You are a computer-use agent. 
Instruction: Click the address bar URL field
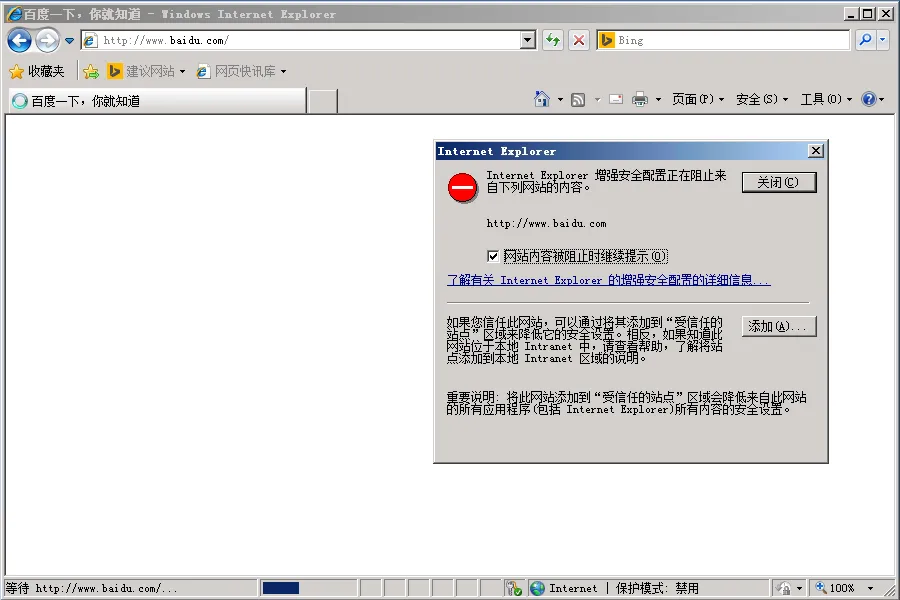pos(300,40)
